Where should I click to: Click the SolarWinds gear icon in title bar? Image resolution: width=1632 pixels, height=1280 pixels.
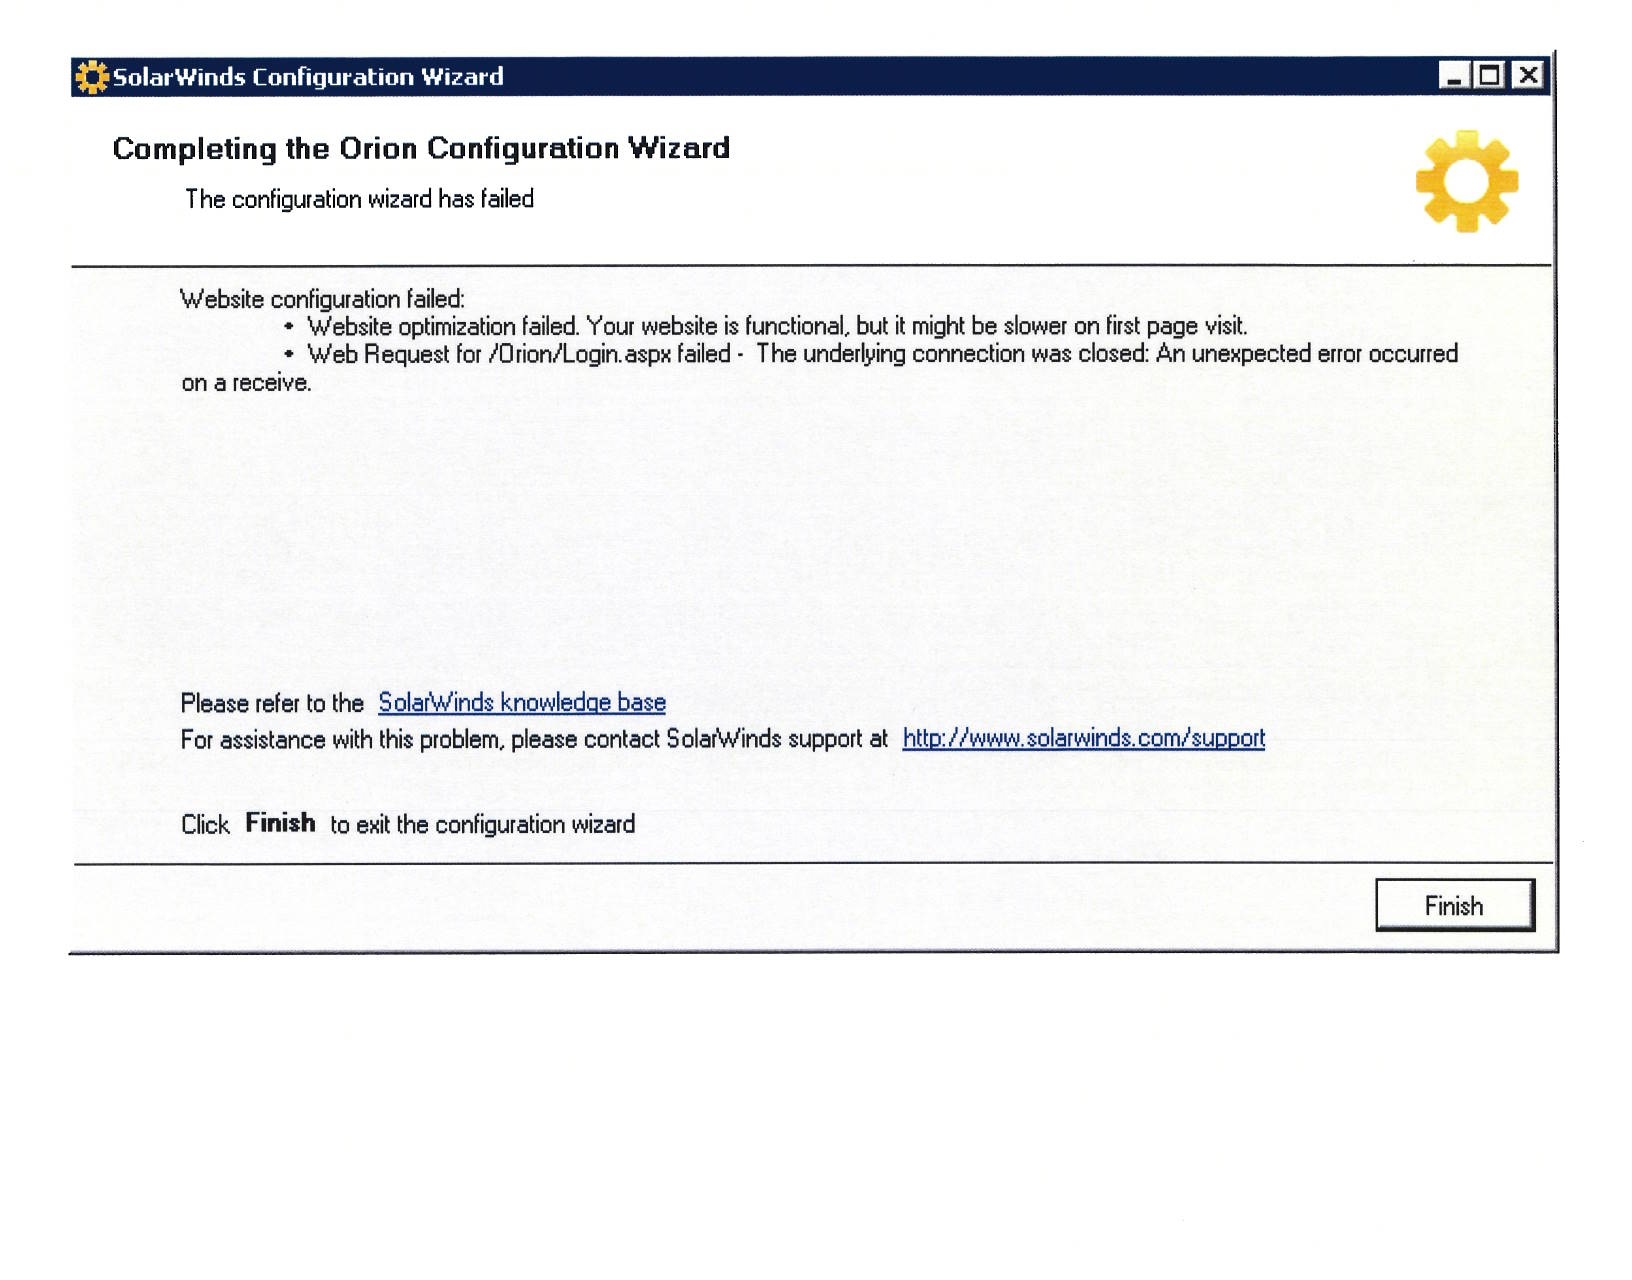pos(91,77)
